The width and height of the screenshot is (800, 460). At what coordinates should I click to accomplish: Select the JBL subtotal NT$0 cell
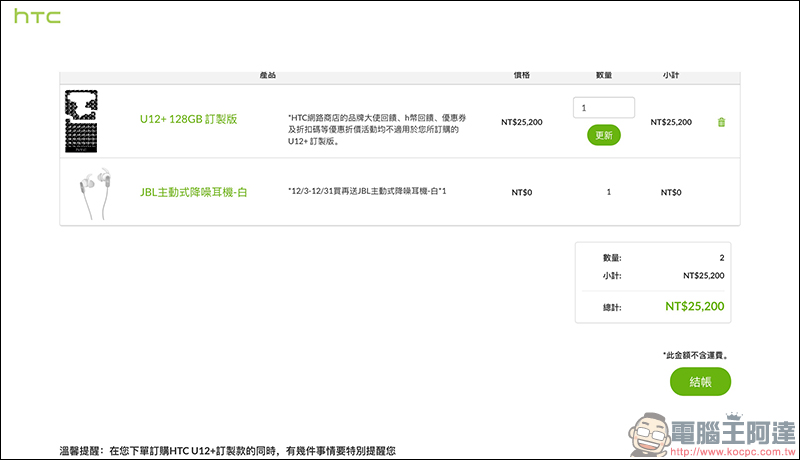pos(671,192)
